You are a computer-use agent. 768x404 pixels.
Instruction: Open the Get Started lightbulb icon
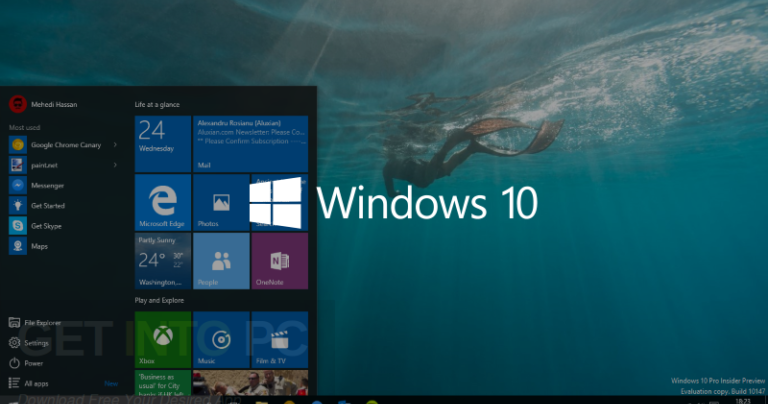18,206
